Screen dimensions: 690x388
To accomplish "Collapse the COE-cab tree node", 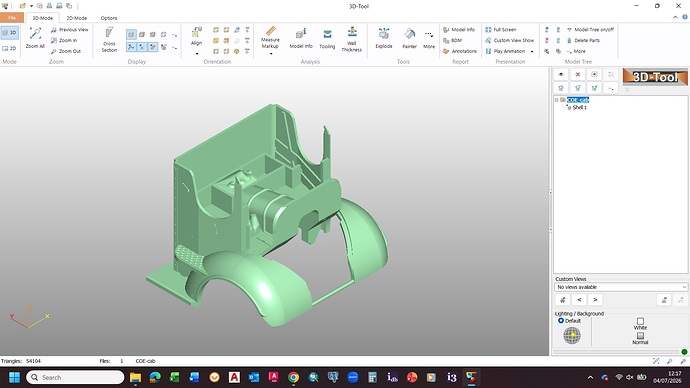I will pyautogui.click(x=557, y=100).
